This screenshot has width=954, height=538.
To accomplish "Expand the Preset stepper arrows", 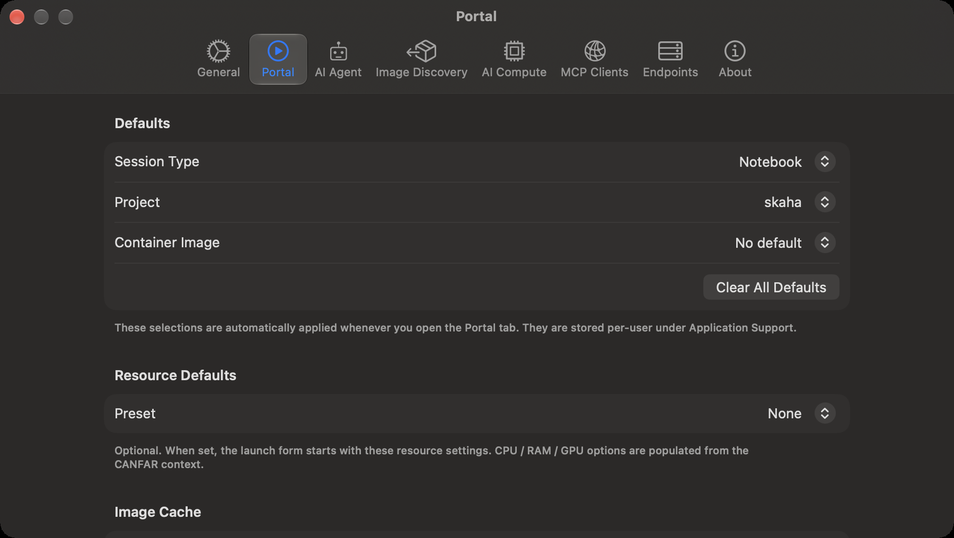I will 824,413.
